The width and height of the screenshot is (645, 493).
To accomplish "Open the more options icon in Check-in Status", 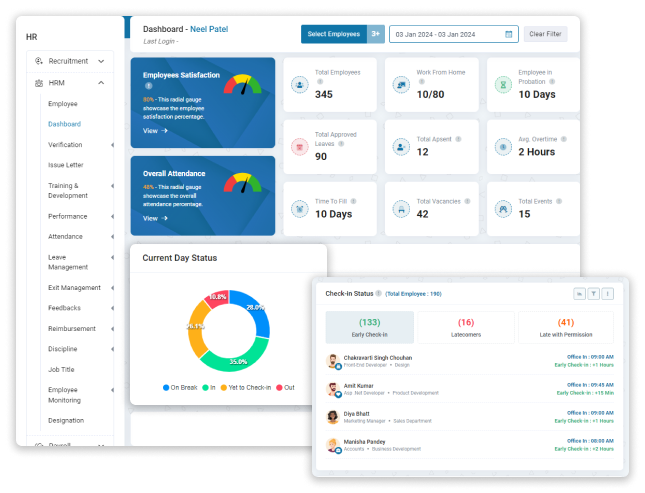I will (607, 294).
